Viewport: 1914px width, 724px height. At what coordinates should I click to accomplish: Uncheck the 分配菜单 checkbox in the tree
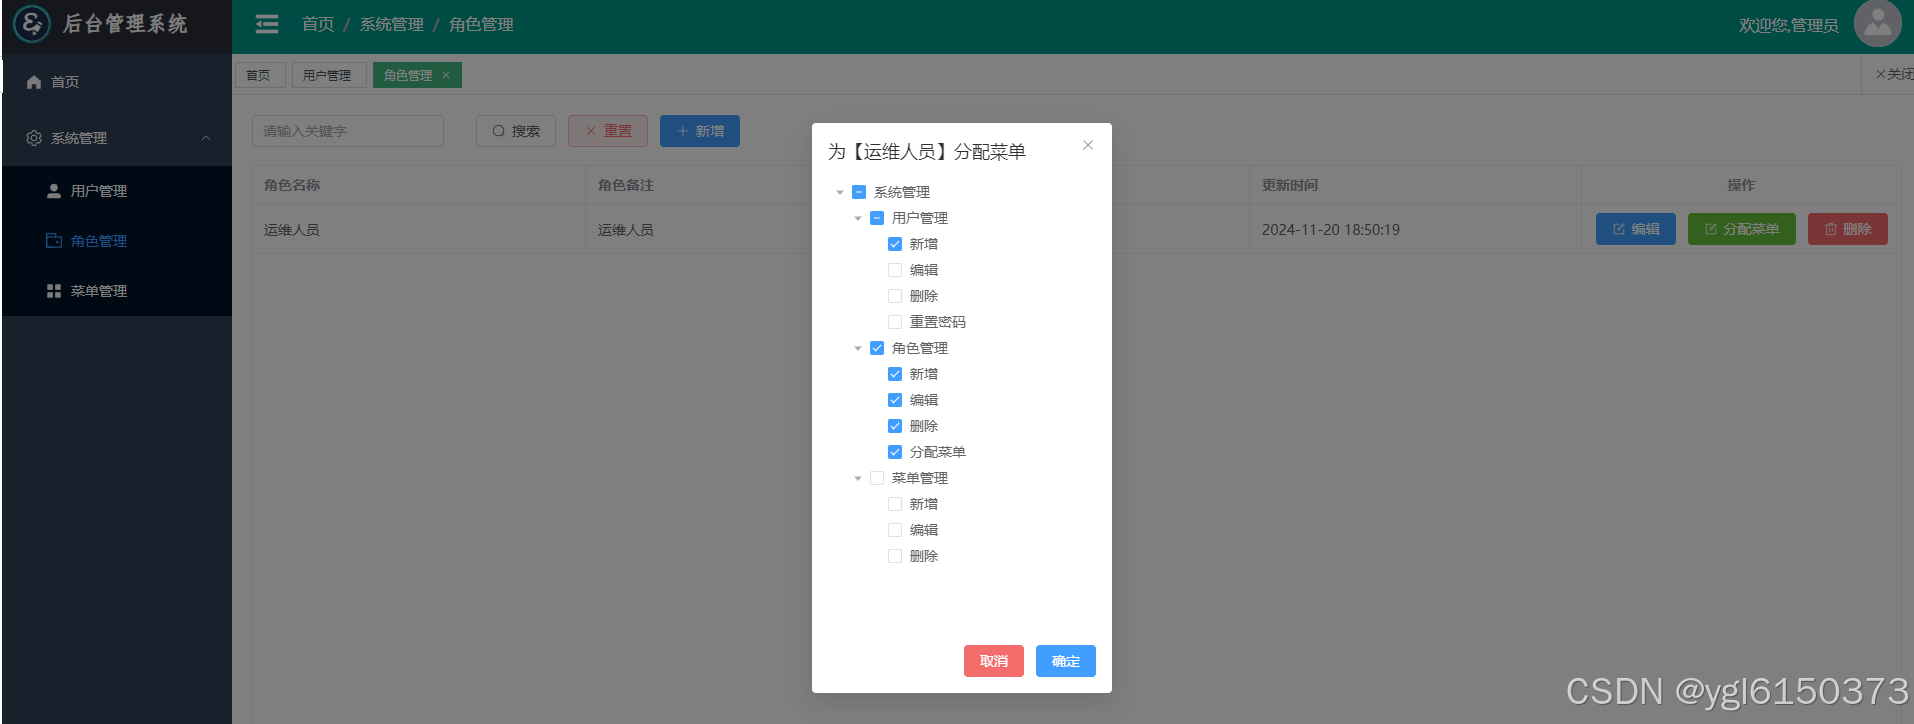(x=895, y=452)
